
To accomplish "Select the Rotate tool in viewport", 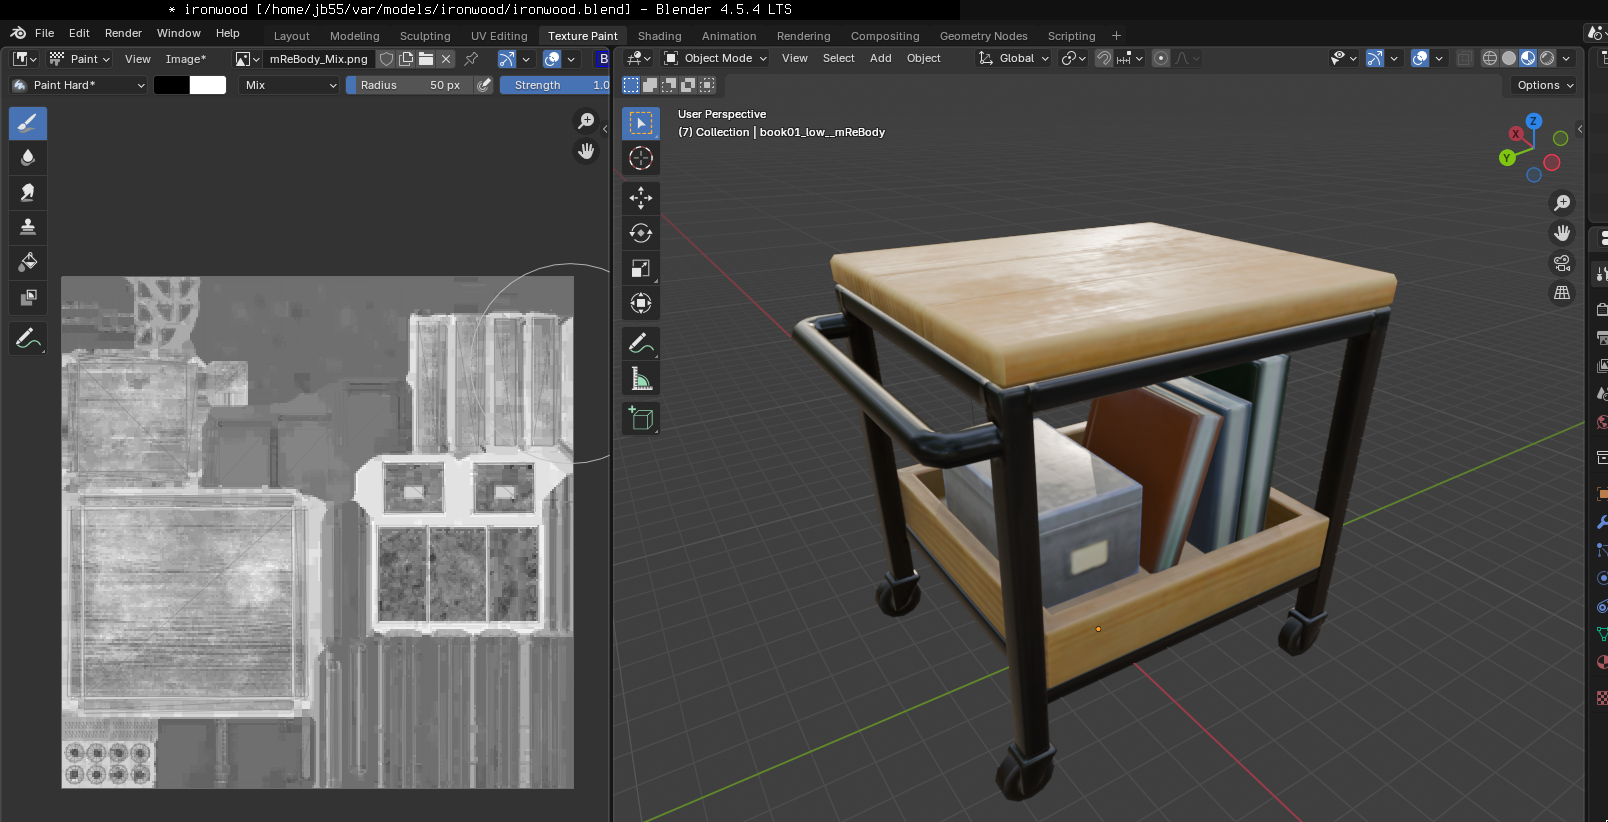I will (641, 233).
